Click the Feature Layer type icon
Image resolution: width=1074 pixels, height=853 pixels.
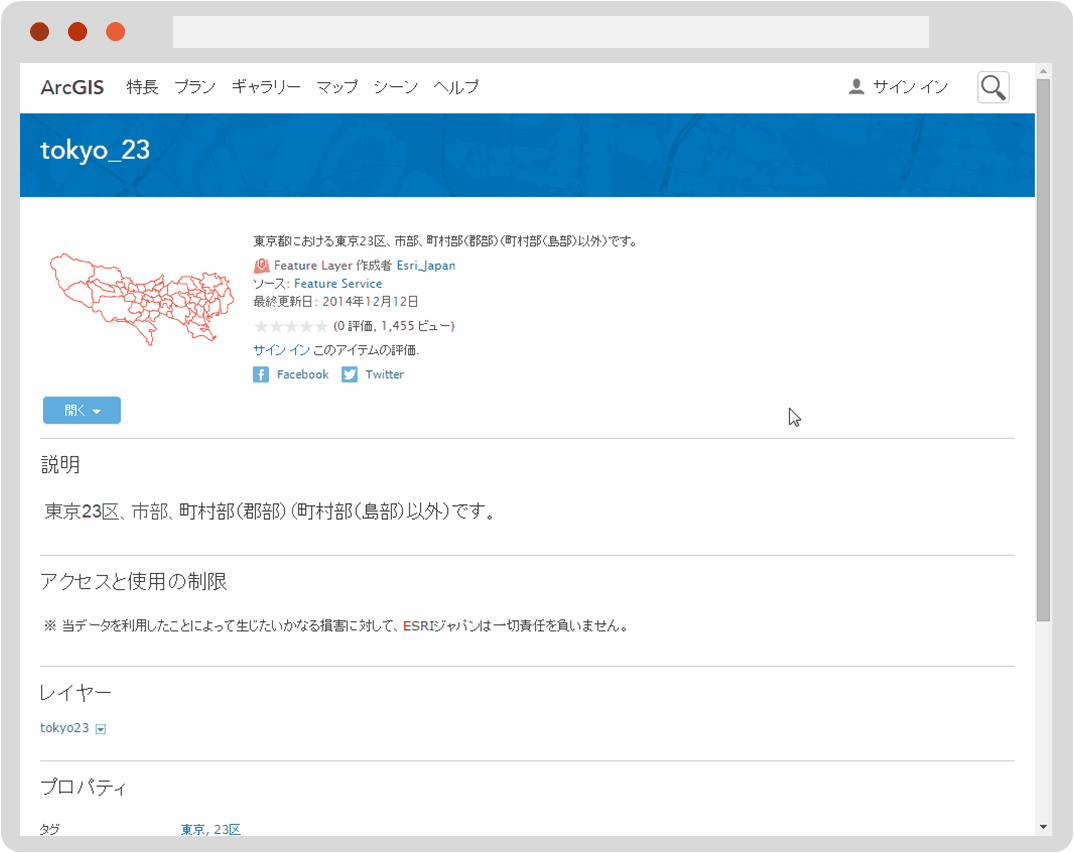coord(261,265)
